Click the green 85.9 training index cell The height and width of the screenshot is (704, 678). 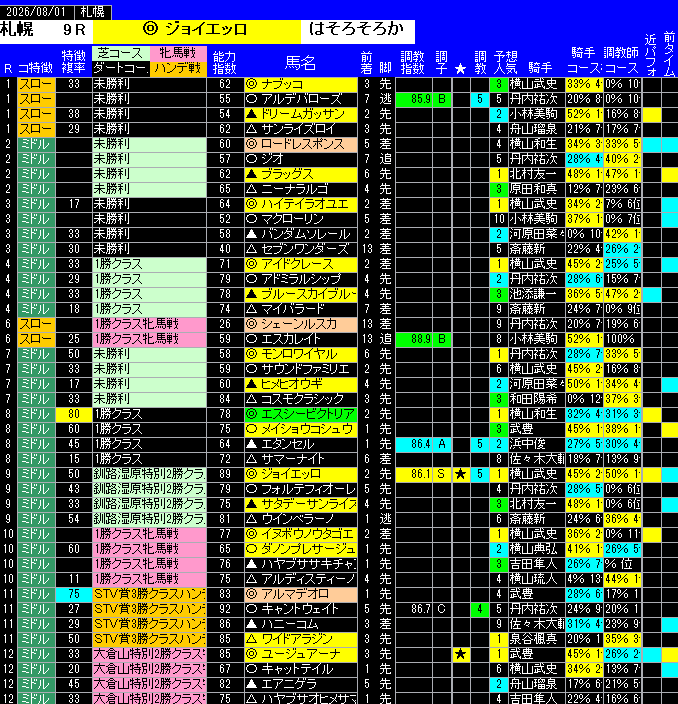(414, 99)
